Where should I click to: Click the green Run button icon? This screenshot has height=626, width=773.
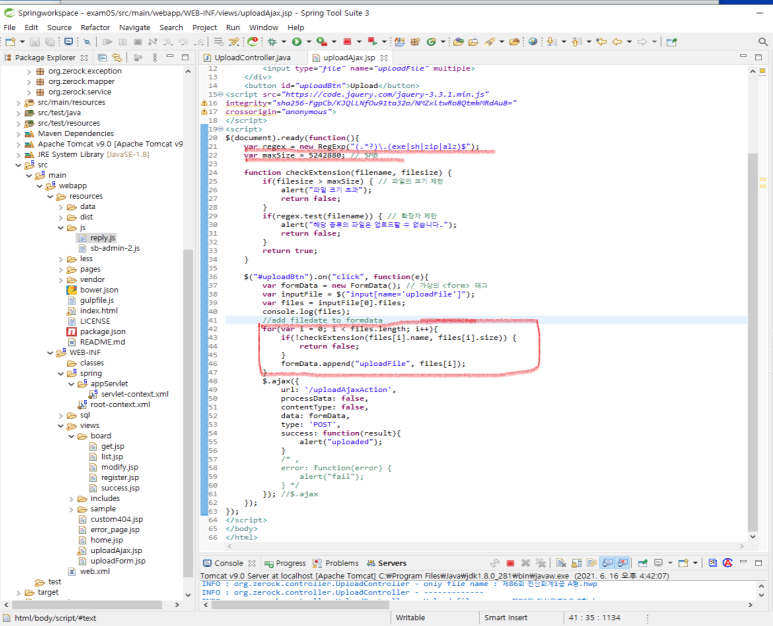[x=296, y=42]
